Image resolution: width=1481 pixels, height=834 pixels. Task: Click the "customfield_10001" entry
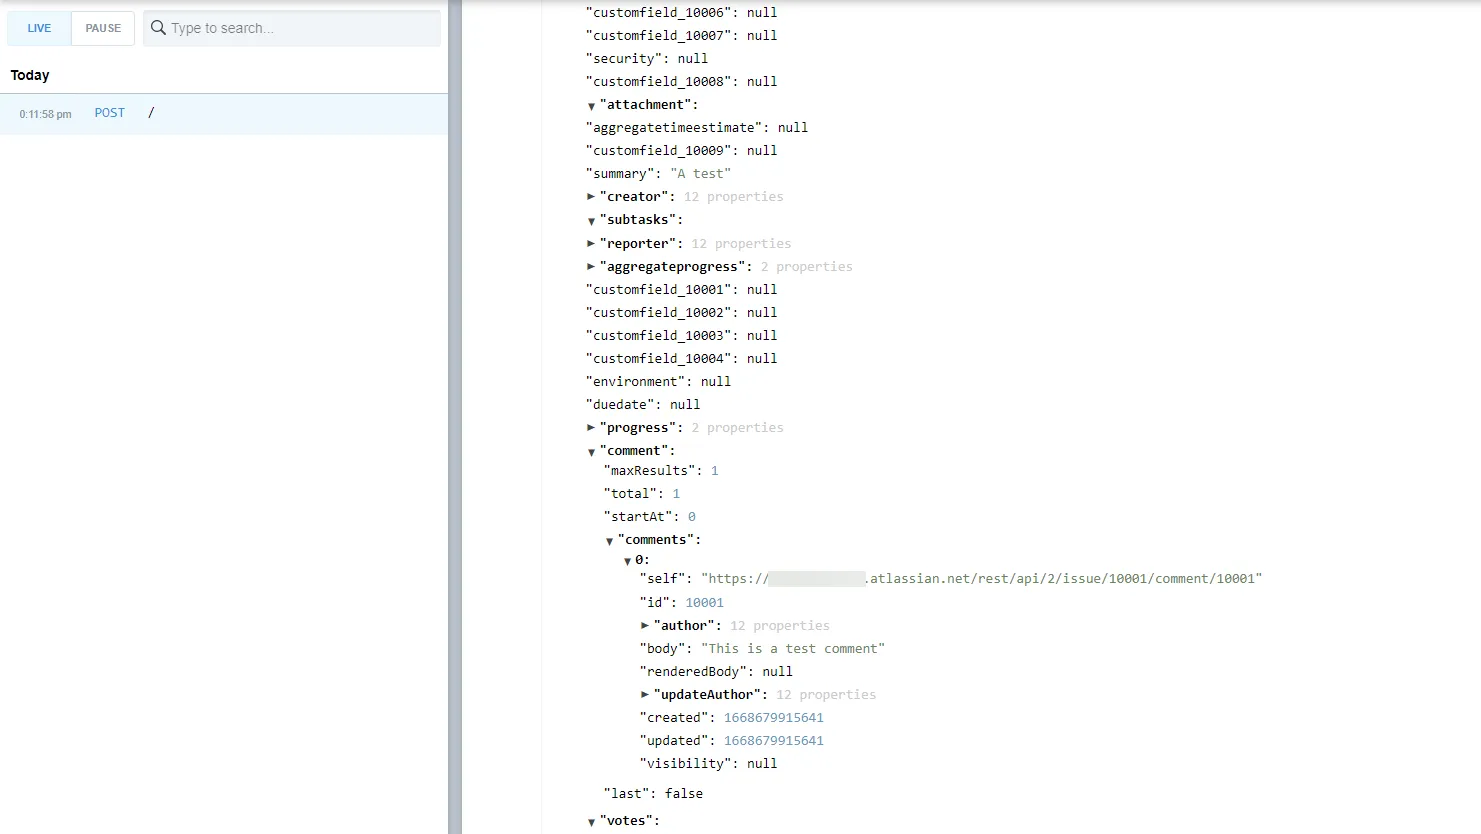(681, 290)
